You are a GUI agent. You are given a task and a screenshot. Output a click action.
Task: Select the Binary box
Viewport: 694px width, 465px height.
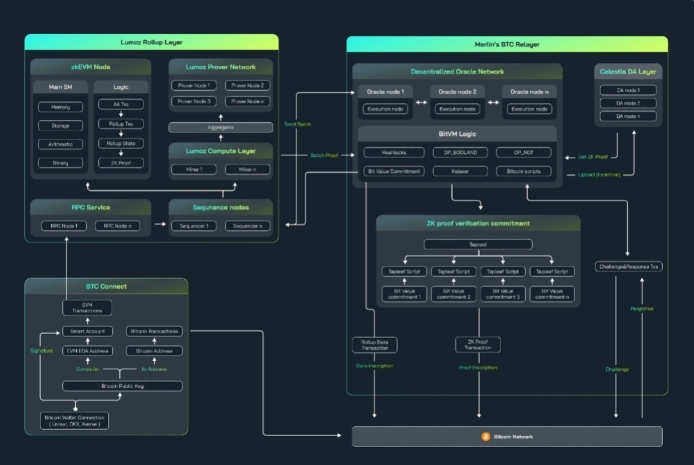pos(60,163)
